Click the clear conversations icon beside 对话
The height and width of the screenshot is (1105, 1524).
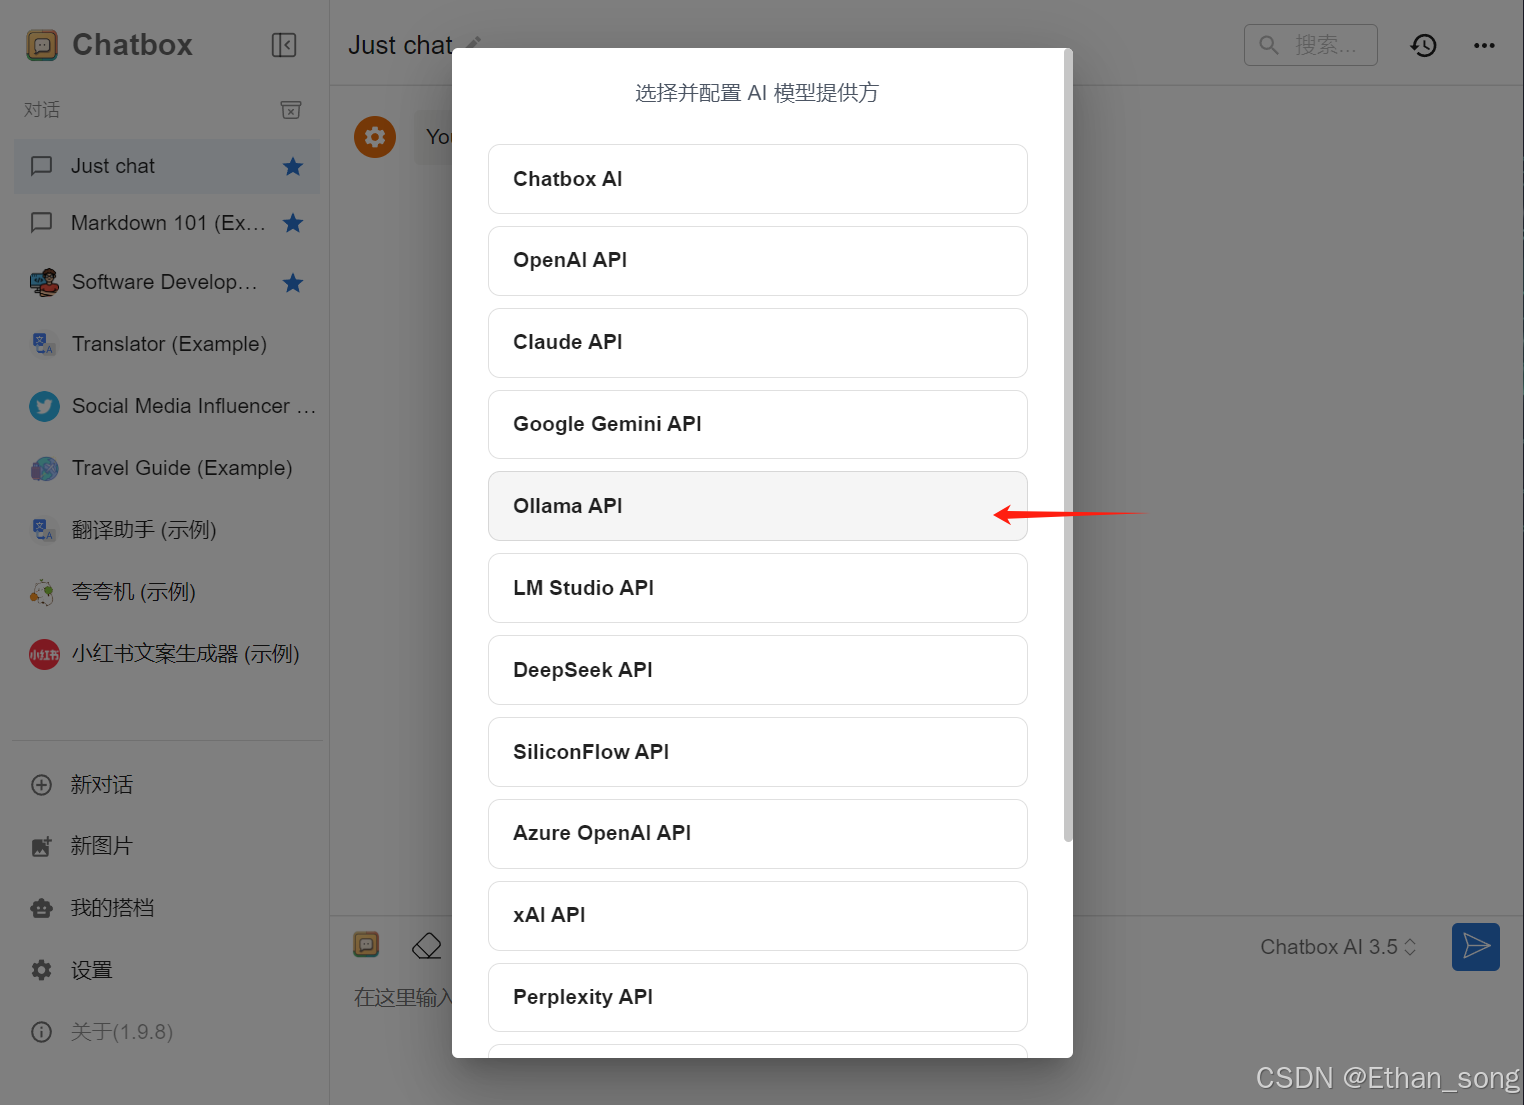pos(291,110)
